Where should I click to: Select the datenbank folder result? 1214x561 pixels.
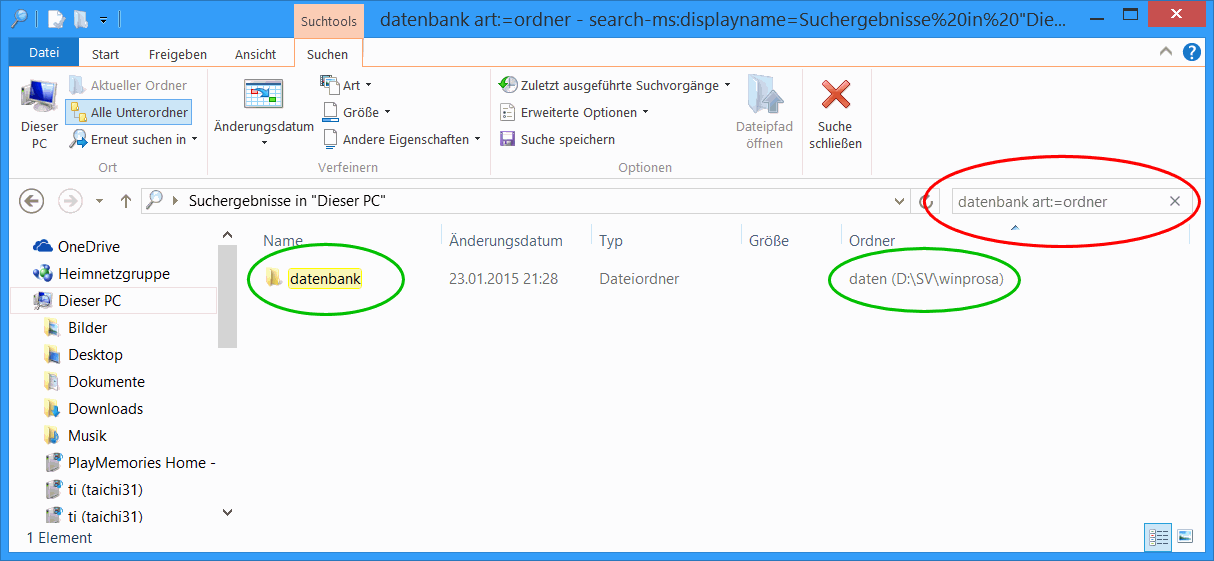tap(325, 279)
